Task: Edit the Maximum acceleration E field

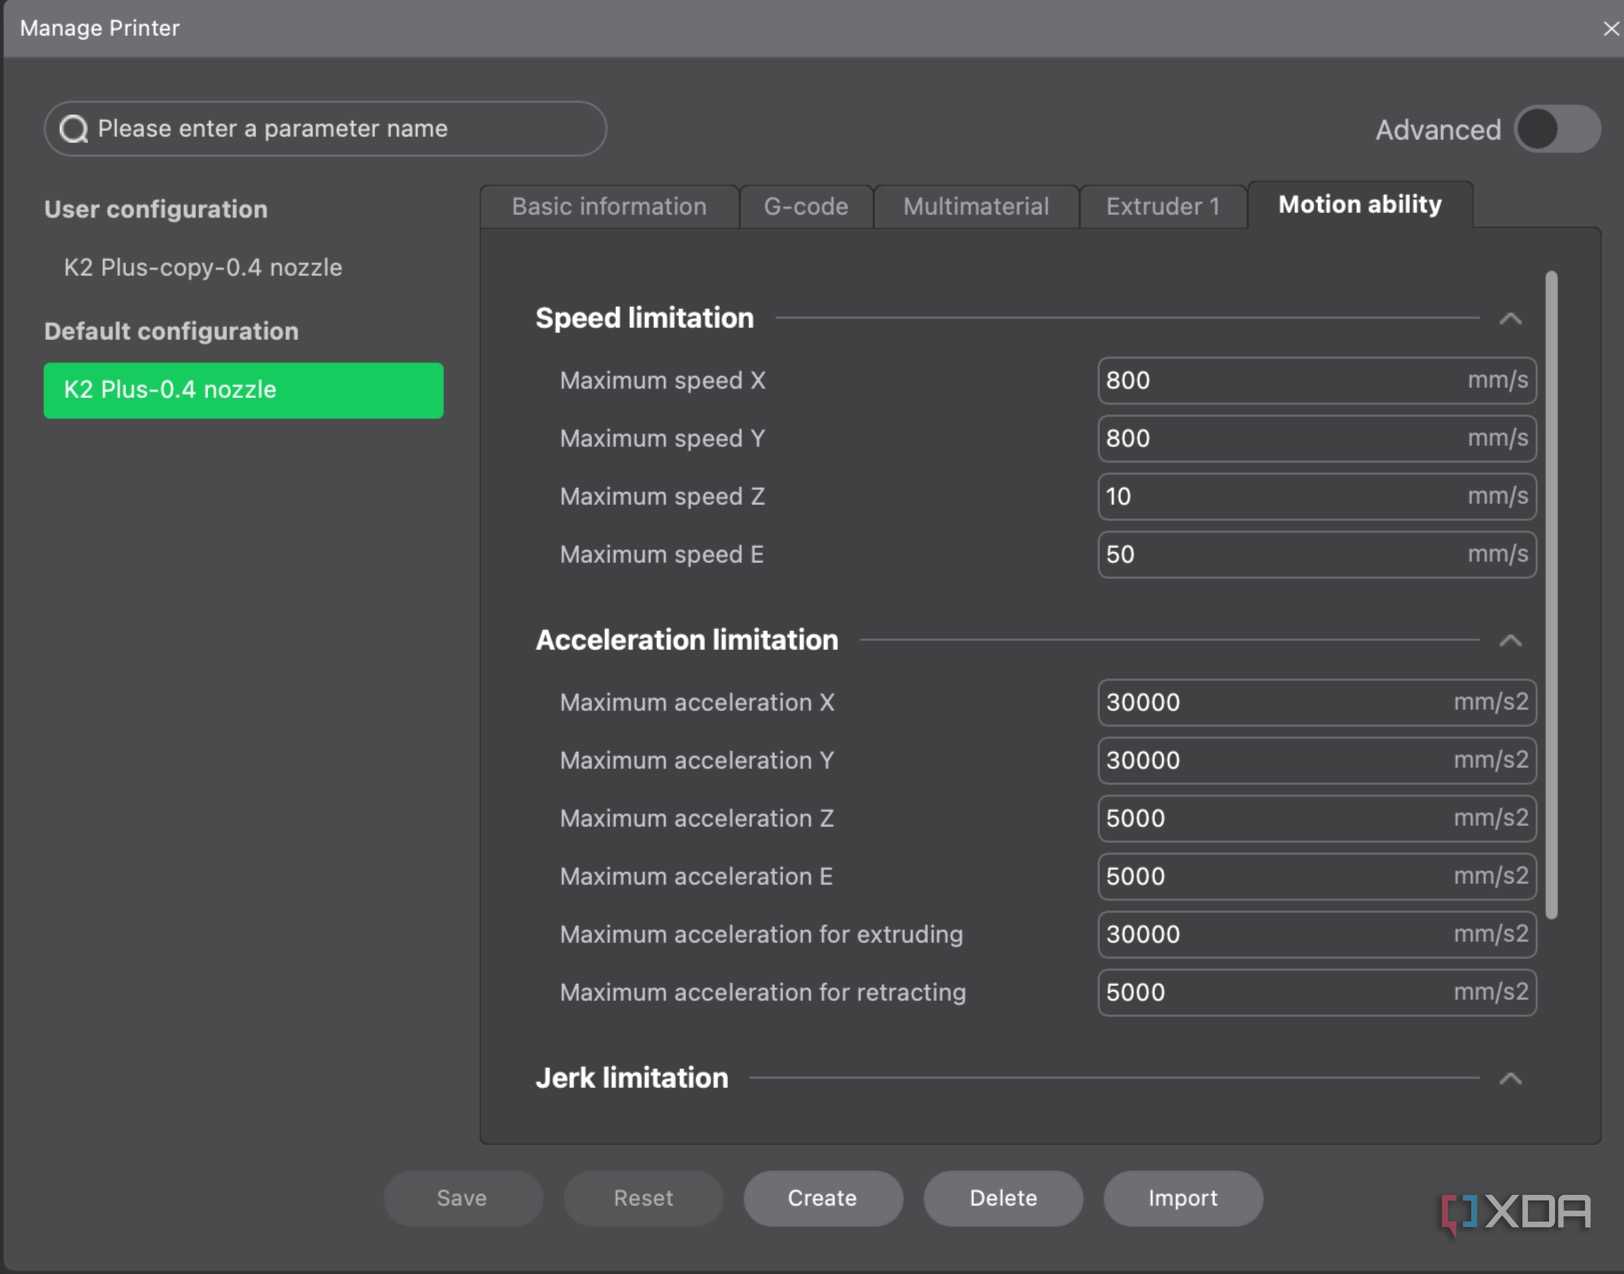Action: click(1317, 877)
